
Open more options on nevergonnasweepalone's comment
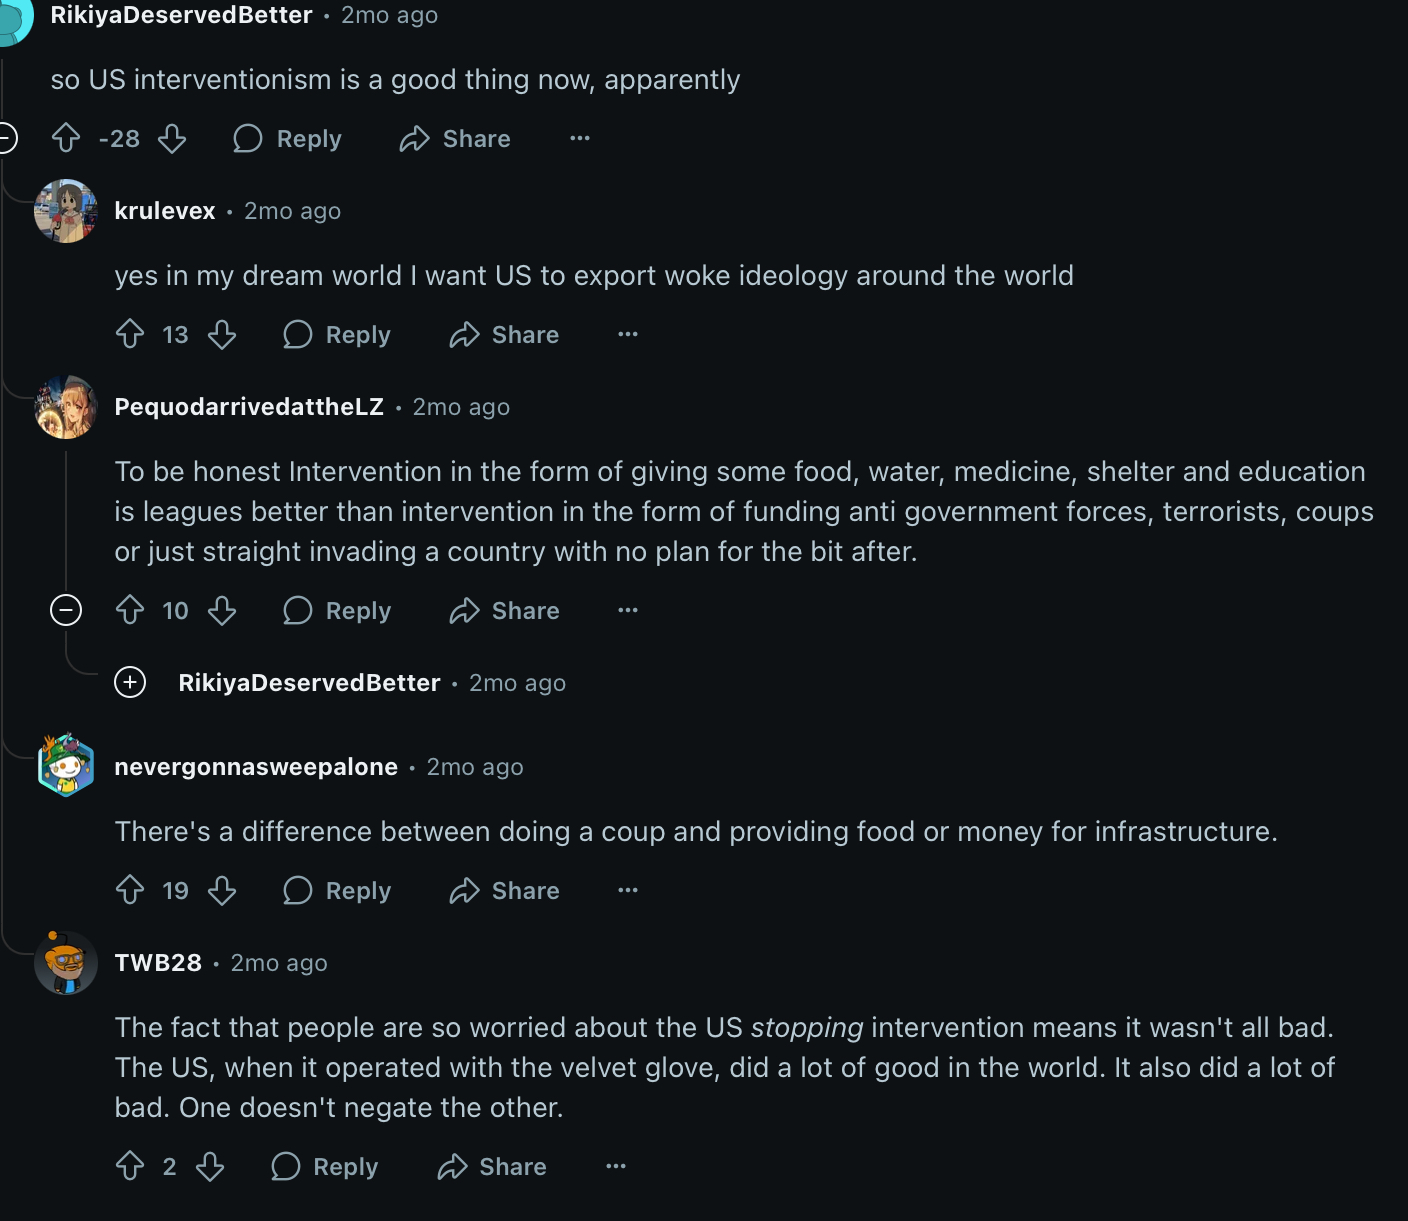[628, 890]
